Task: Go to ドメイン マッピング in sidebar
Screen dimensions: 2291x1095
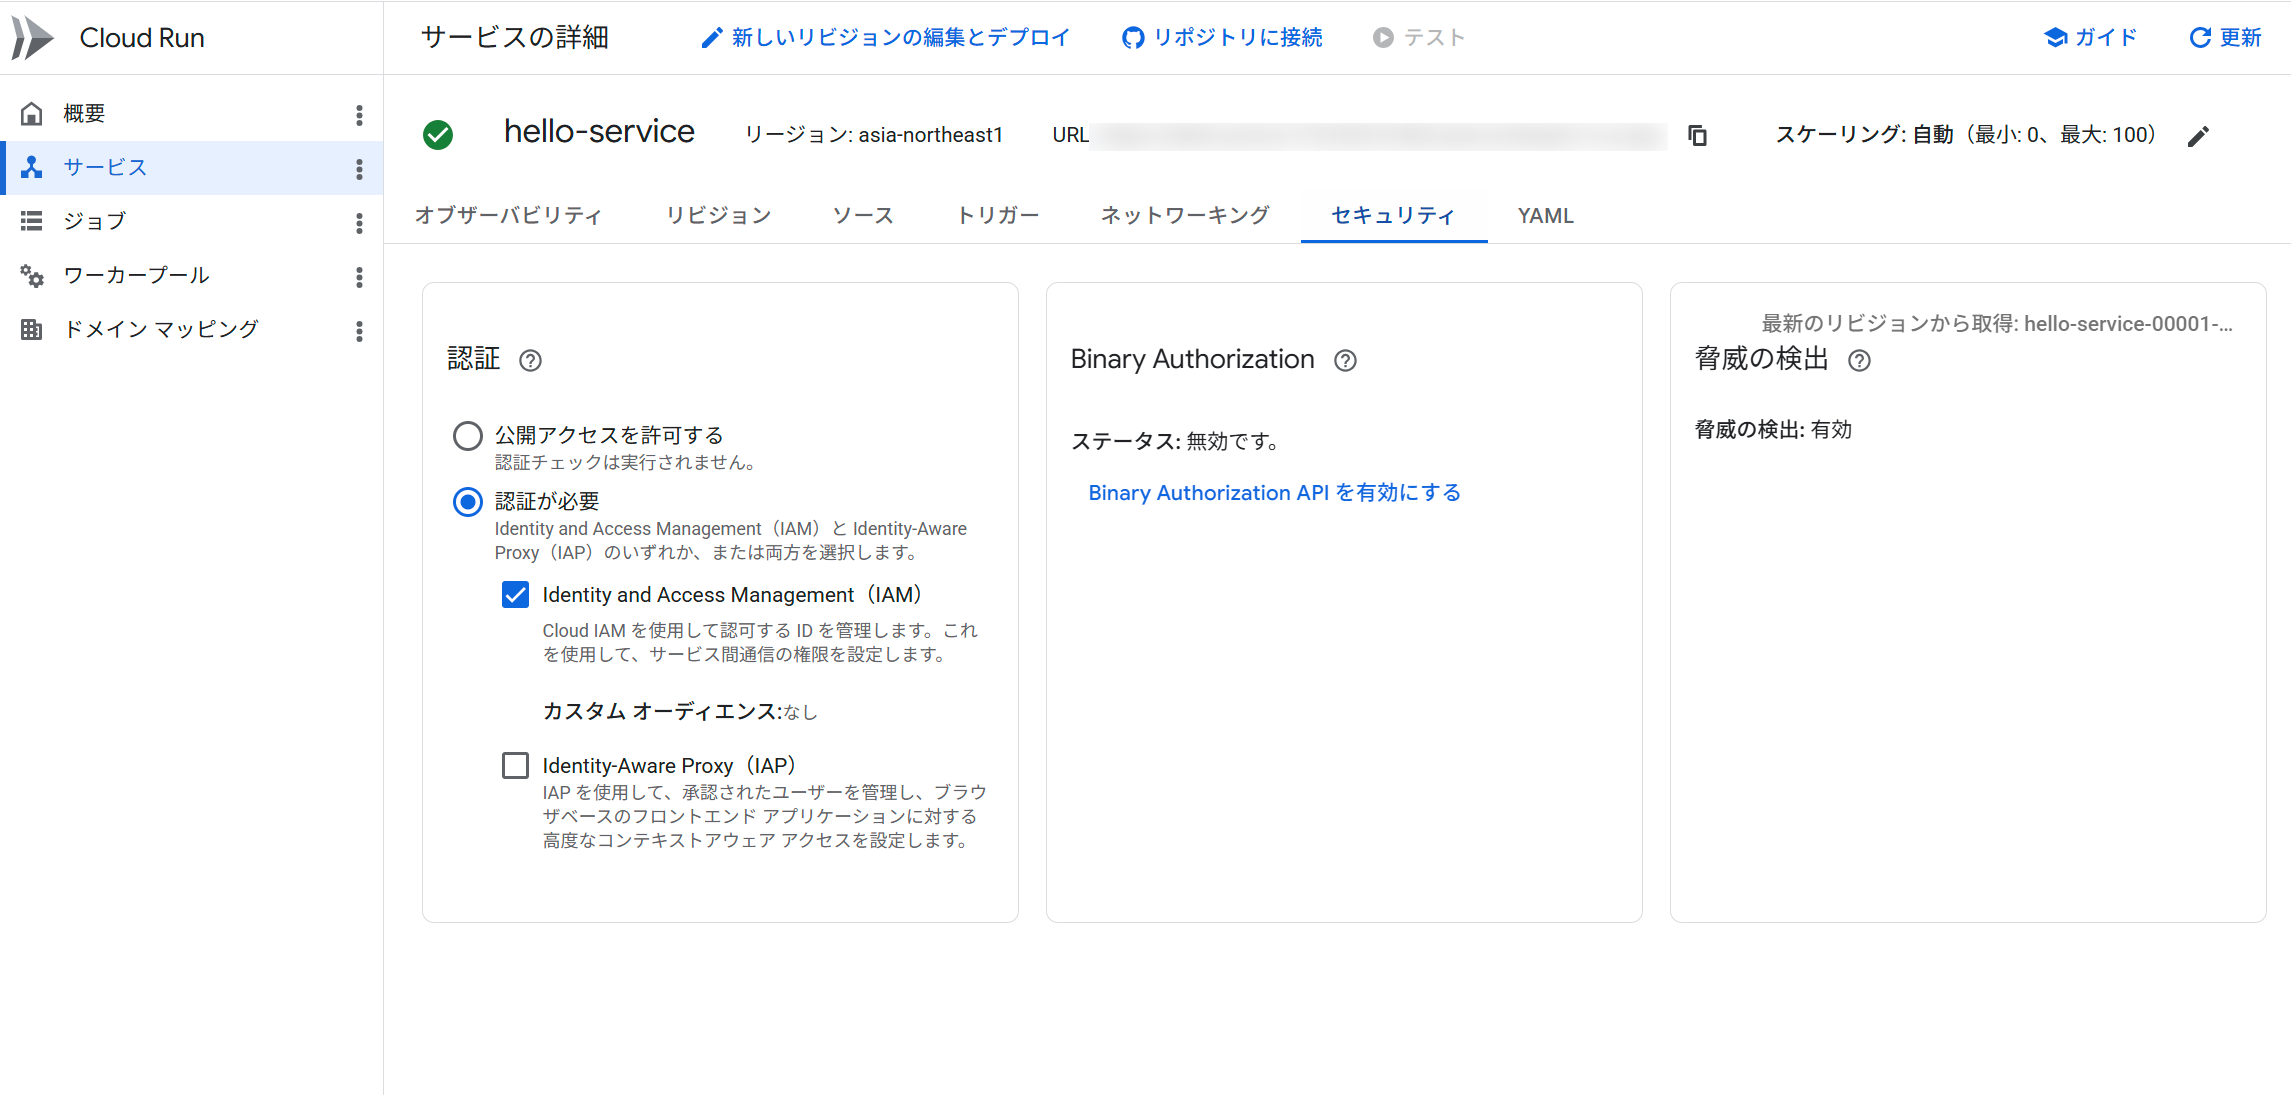Action: pos(161,329)
